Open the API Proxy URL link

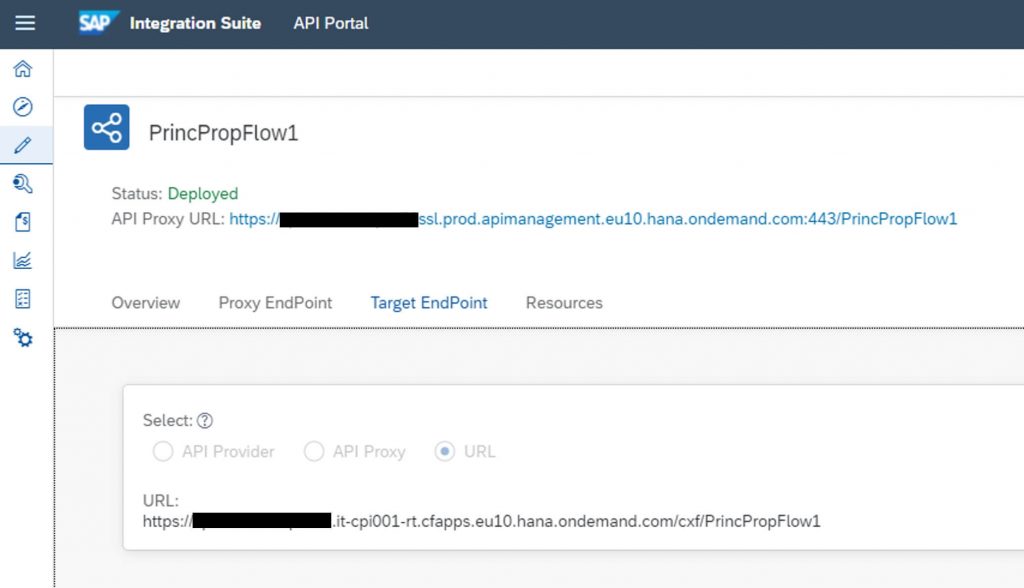[x=593, y=219]
